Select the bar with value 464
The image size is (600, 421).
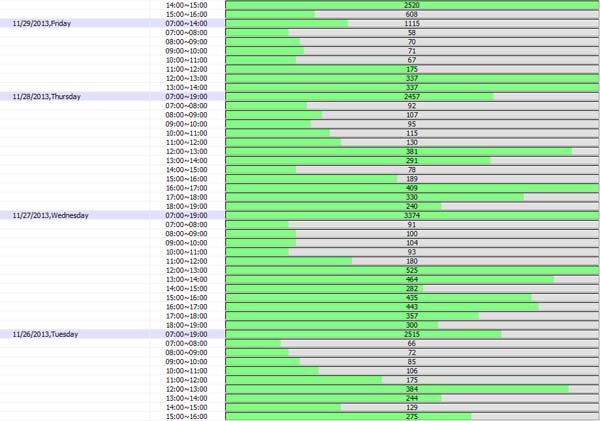(x=411, y=279)
